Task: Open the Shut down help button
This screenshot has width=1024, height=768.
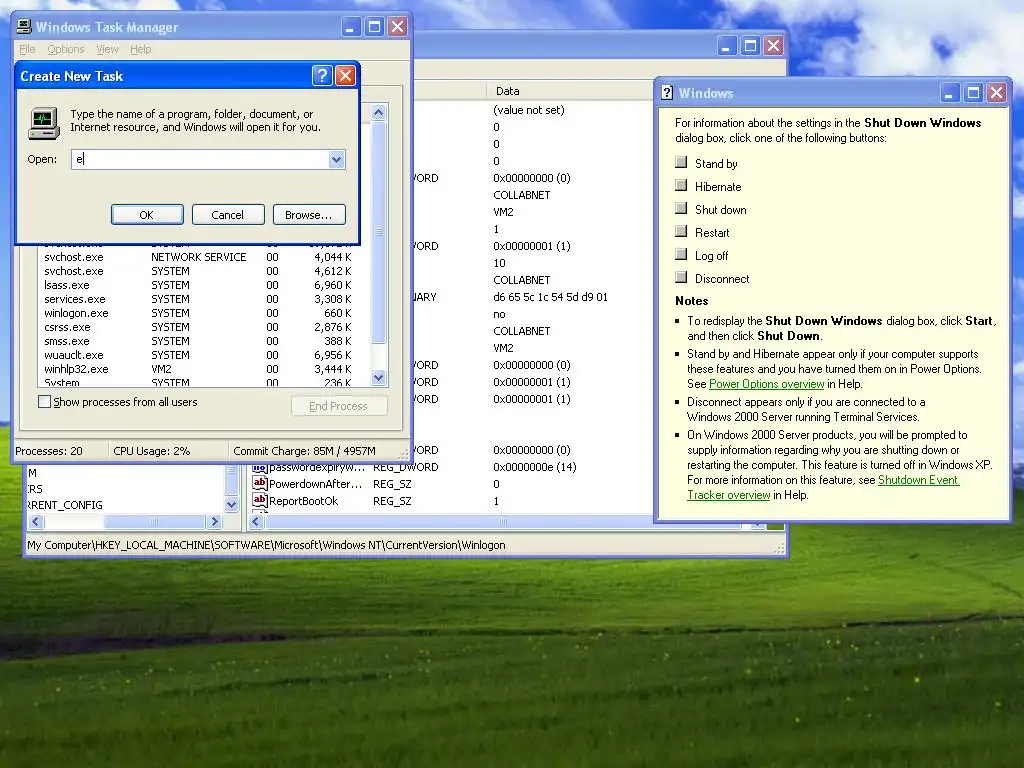Action: 681,208
